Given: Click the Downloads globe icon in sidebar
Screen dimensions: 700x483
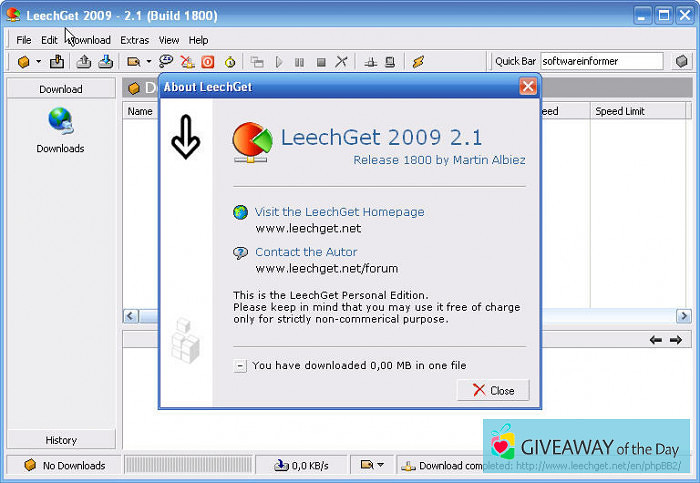Looking at the screenshot, I should tap(60, 121).
